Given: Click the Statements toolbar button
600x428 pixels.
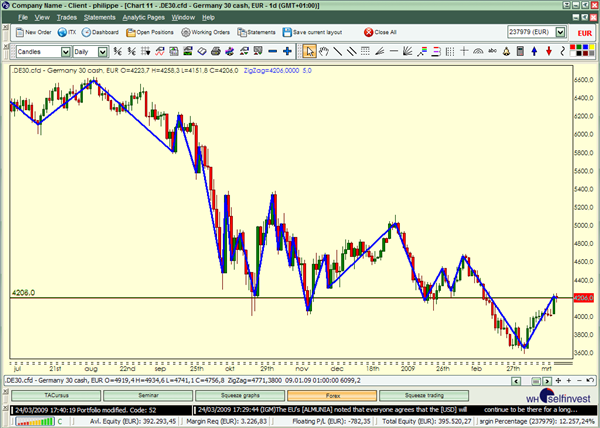Looking at the screenshot, I should coord(256,32).
